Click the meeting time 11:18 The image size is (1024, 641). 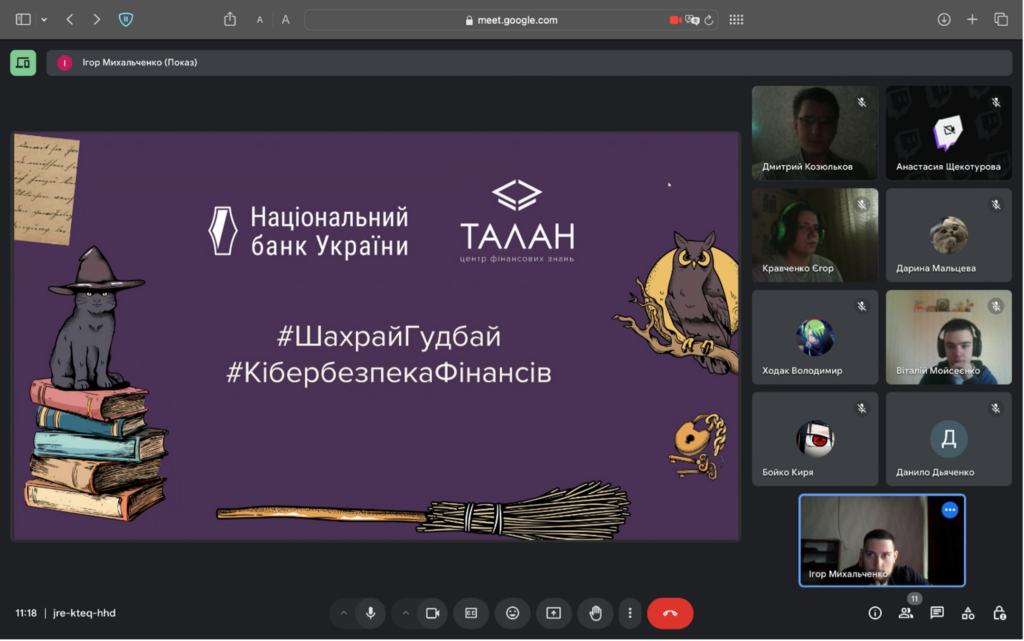[26, 613]
